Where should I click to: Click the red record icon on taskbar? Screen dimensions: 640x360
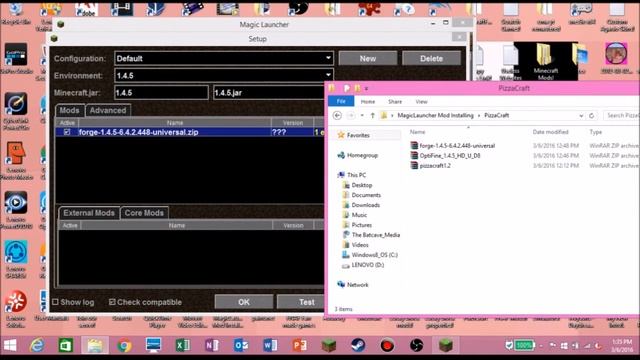coord(387,346)
